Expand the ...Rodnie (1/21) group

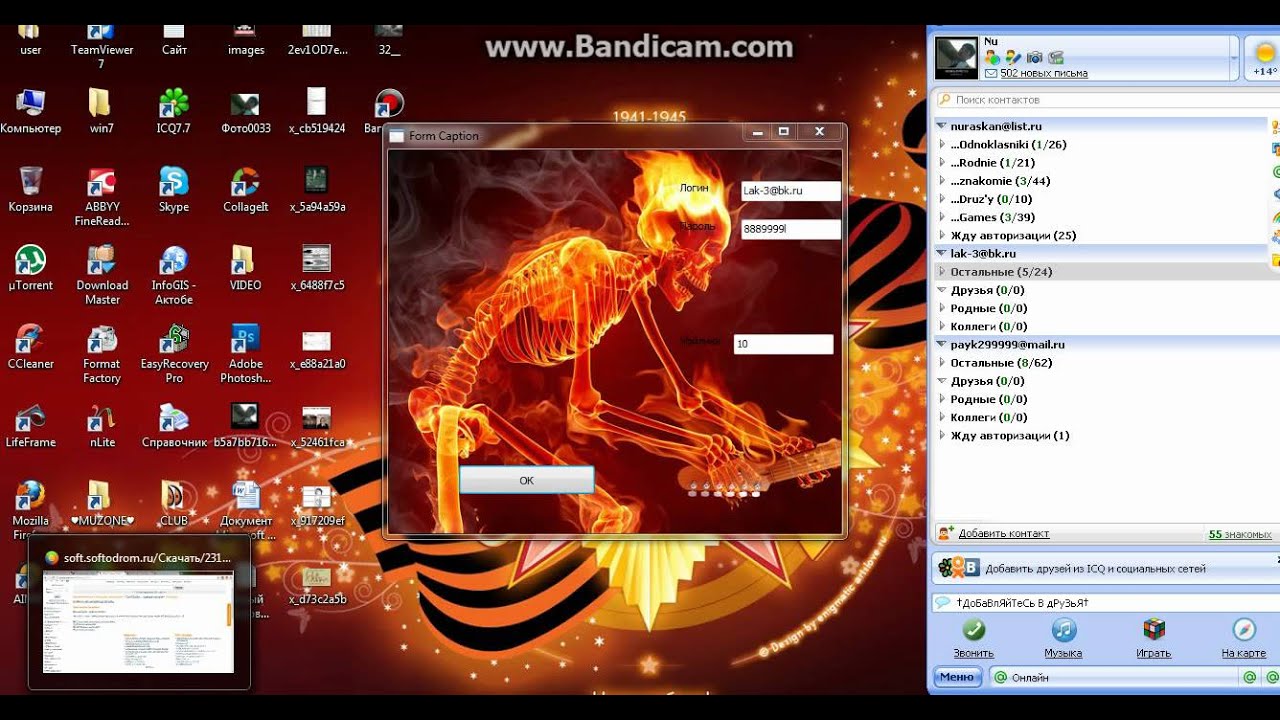pos(942,163)
